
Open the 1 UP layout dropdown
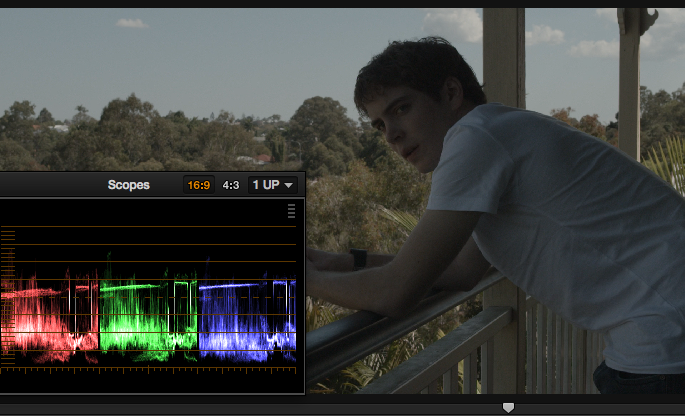273,185
